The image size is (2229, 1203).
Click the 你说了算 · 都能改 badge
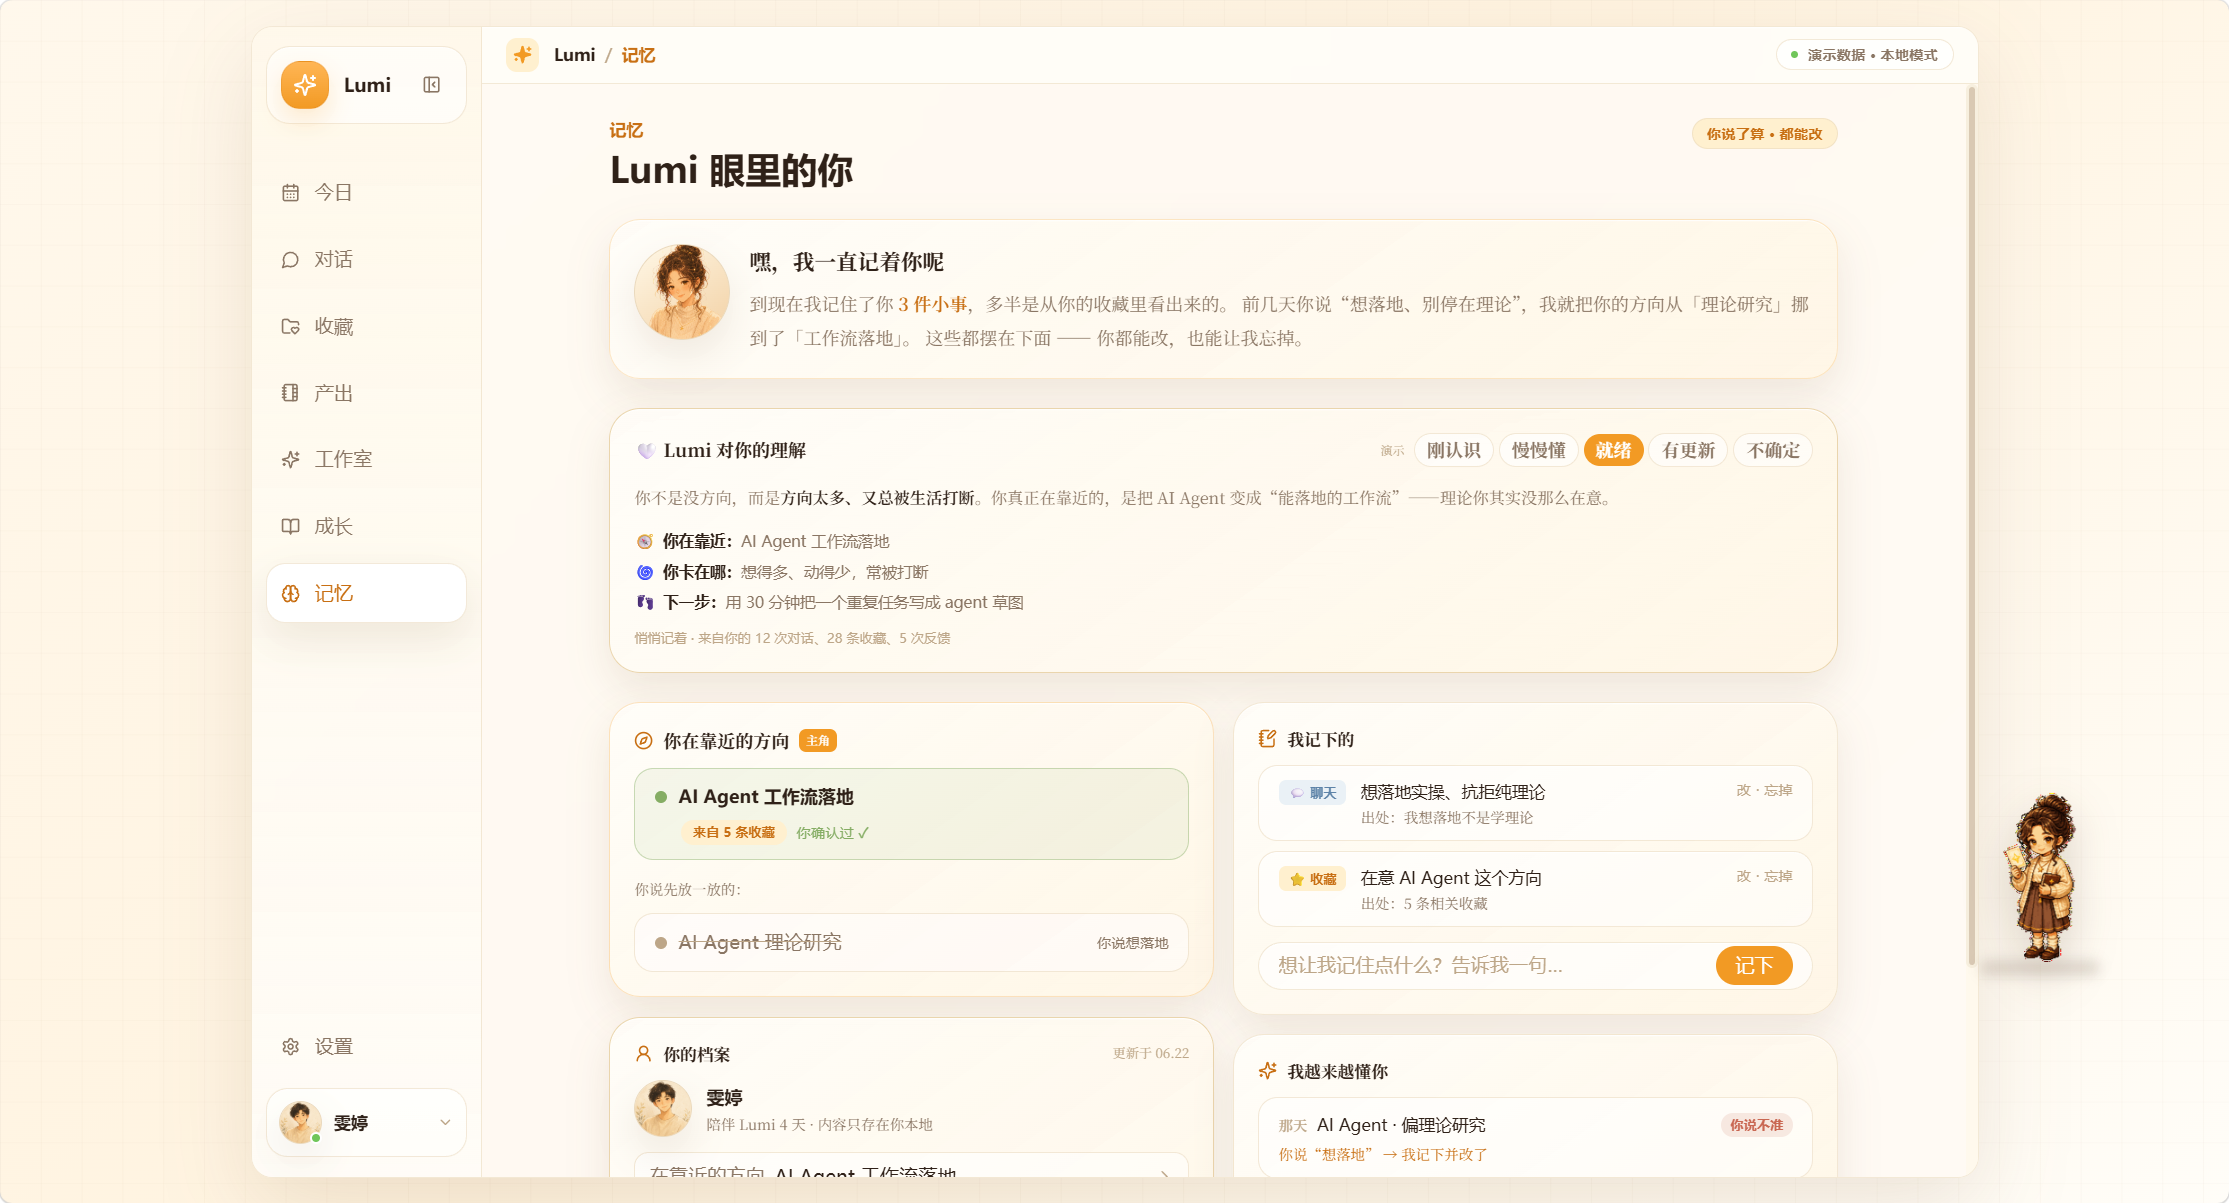tap(1764, 134)
